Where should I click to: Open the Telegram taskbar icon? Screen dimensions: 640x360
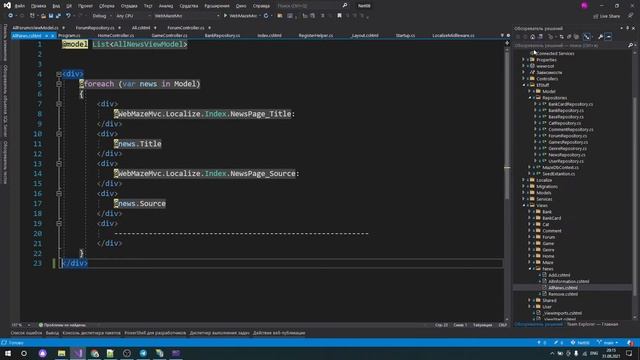pos(143,353)
